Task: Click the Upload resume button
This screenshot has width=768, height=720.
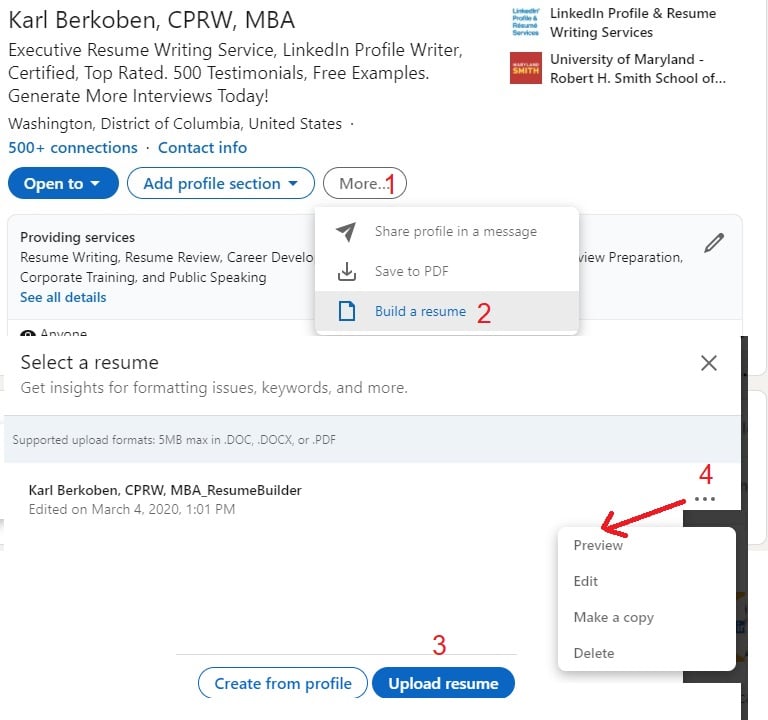Action: pos(443,683)
